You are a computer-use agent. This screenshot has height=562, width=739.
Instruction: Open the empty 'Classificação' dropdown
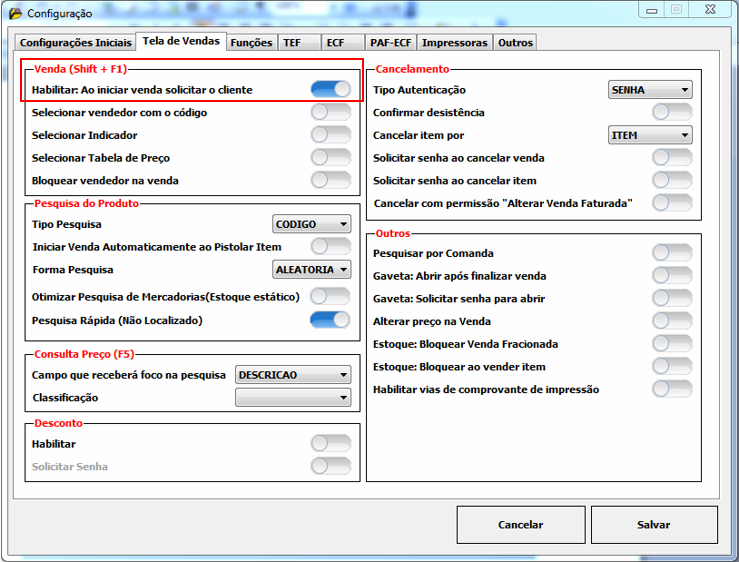click(x=293, y=398)
